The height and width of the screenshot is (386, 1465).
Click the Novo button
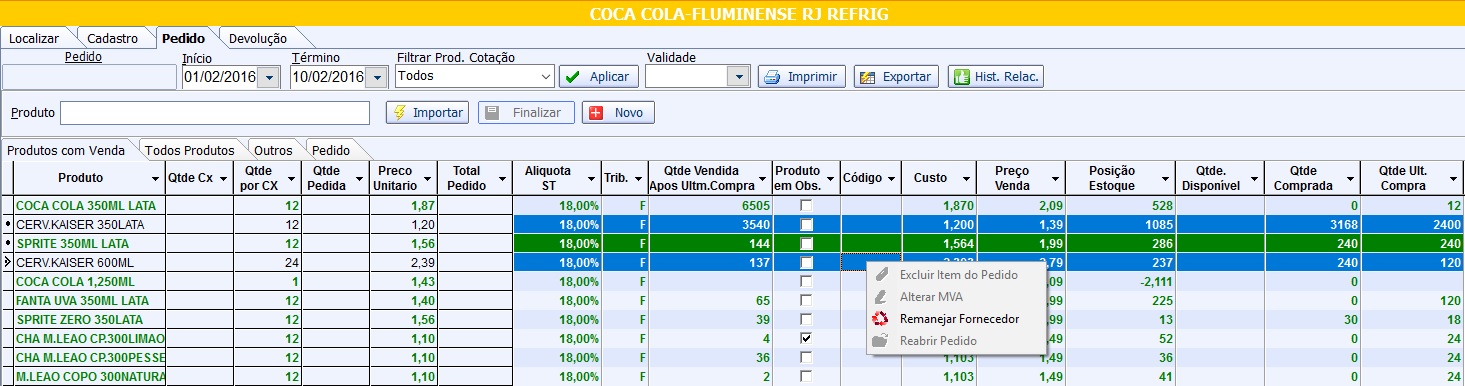pyautogui.click(x=618, y=113)
